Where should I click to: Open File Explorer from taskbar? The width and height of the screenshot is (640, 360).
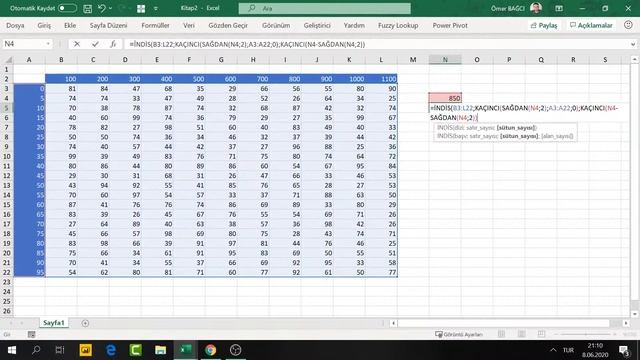tap(160, 350)
